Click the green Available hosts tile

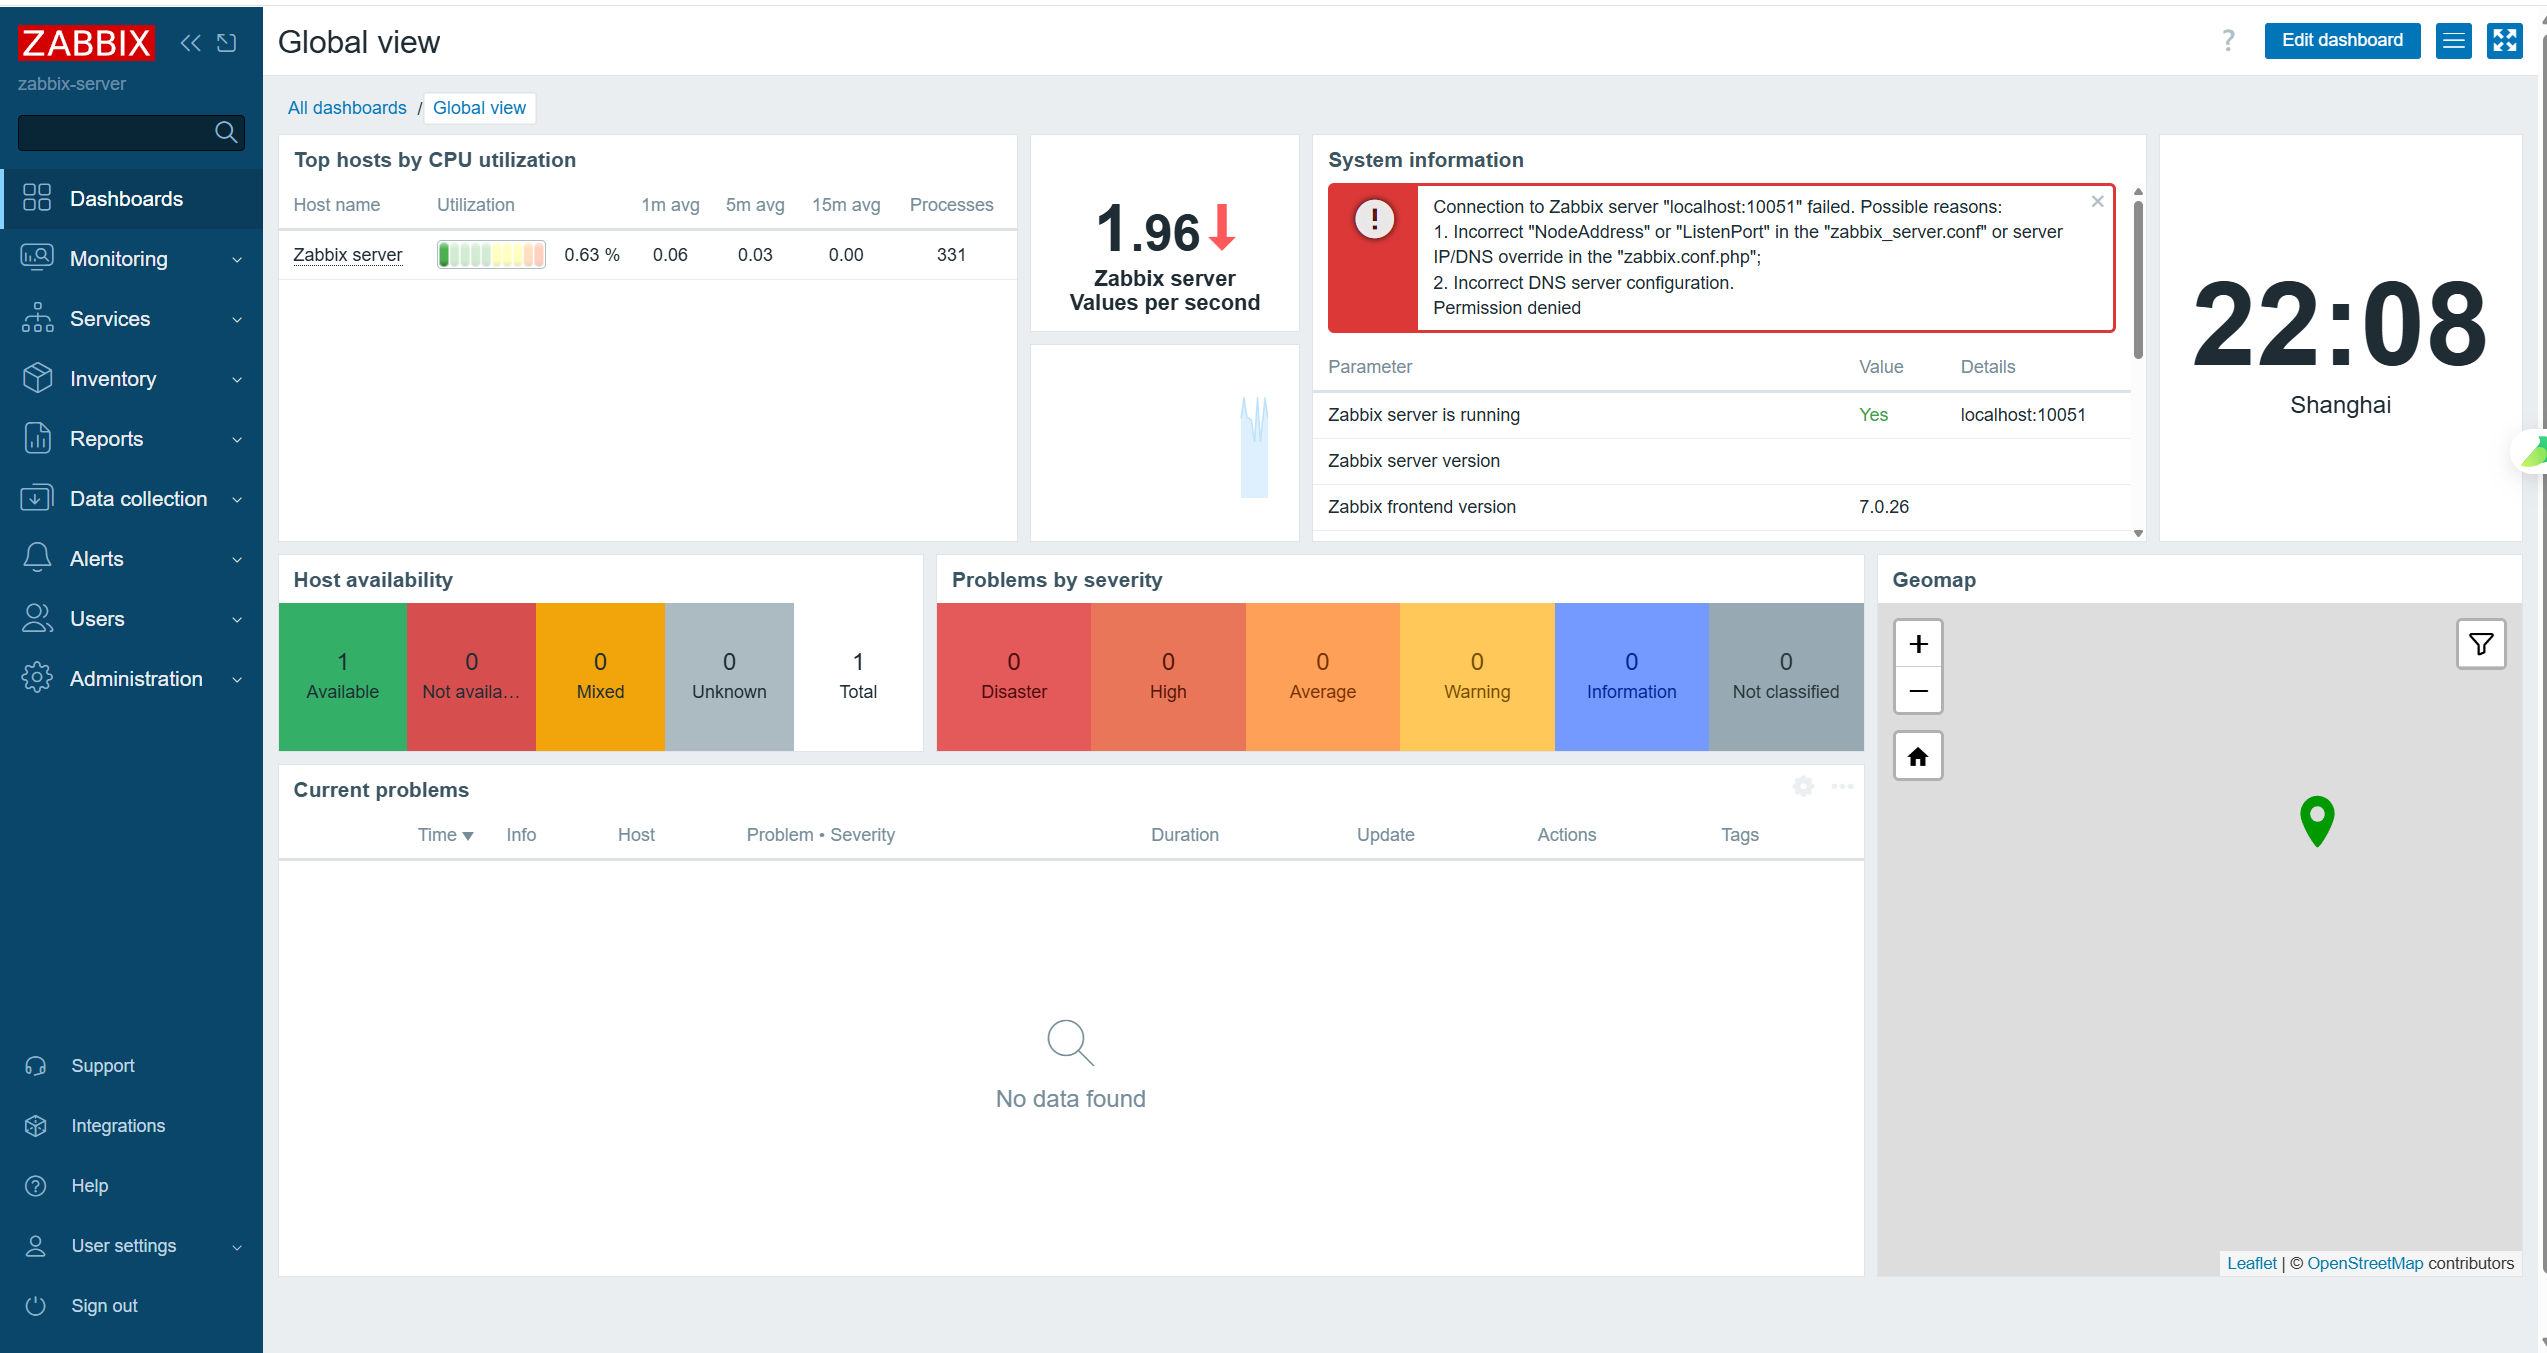[x=343, y=677]
